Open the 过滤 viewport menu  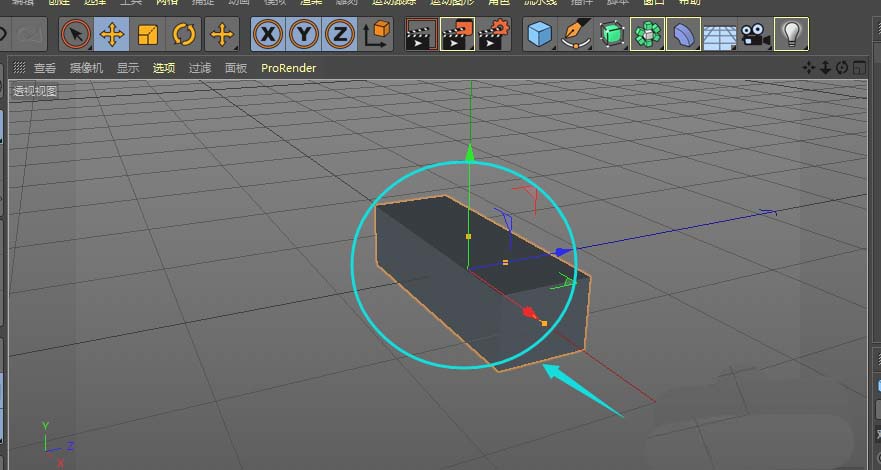[x=199, y=68]
